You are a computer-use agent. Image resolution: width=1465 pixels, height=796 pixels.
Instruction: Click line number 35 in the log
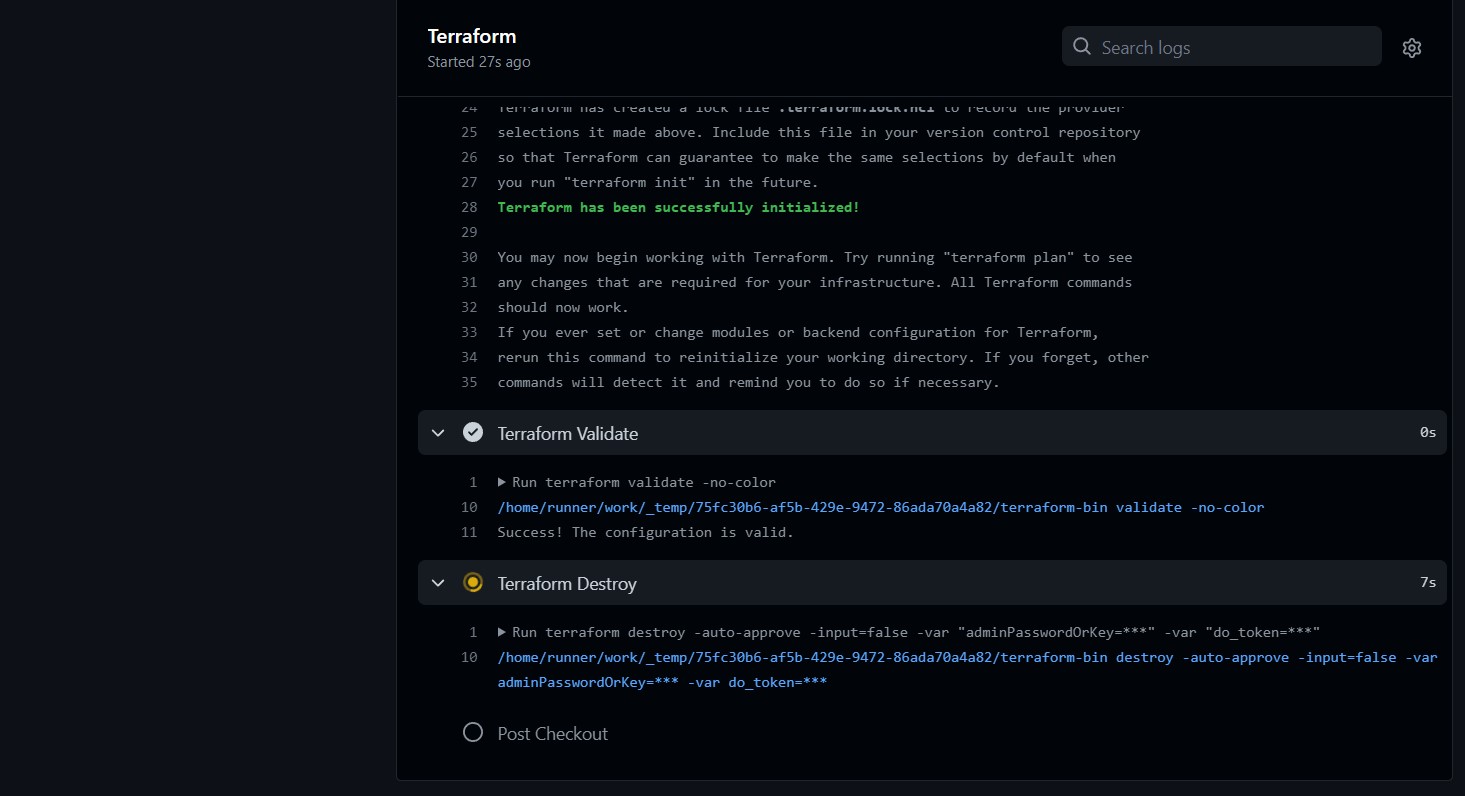click(469, 382)
